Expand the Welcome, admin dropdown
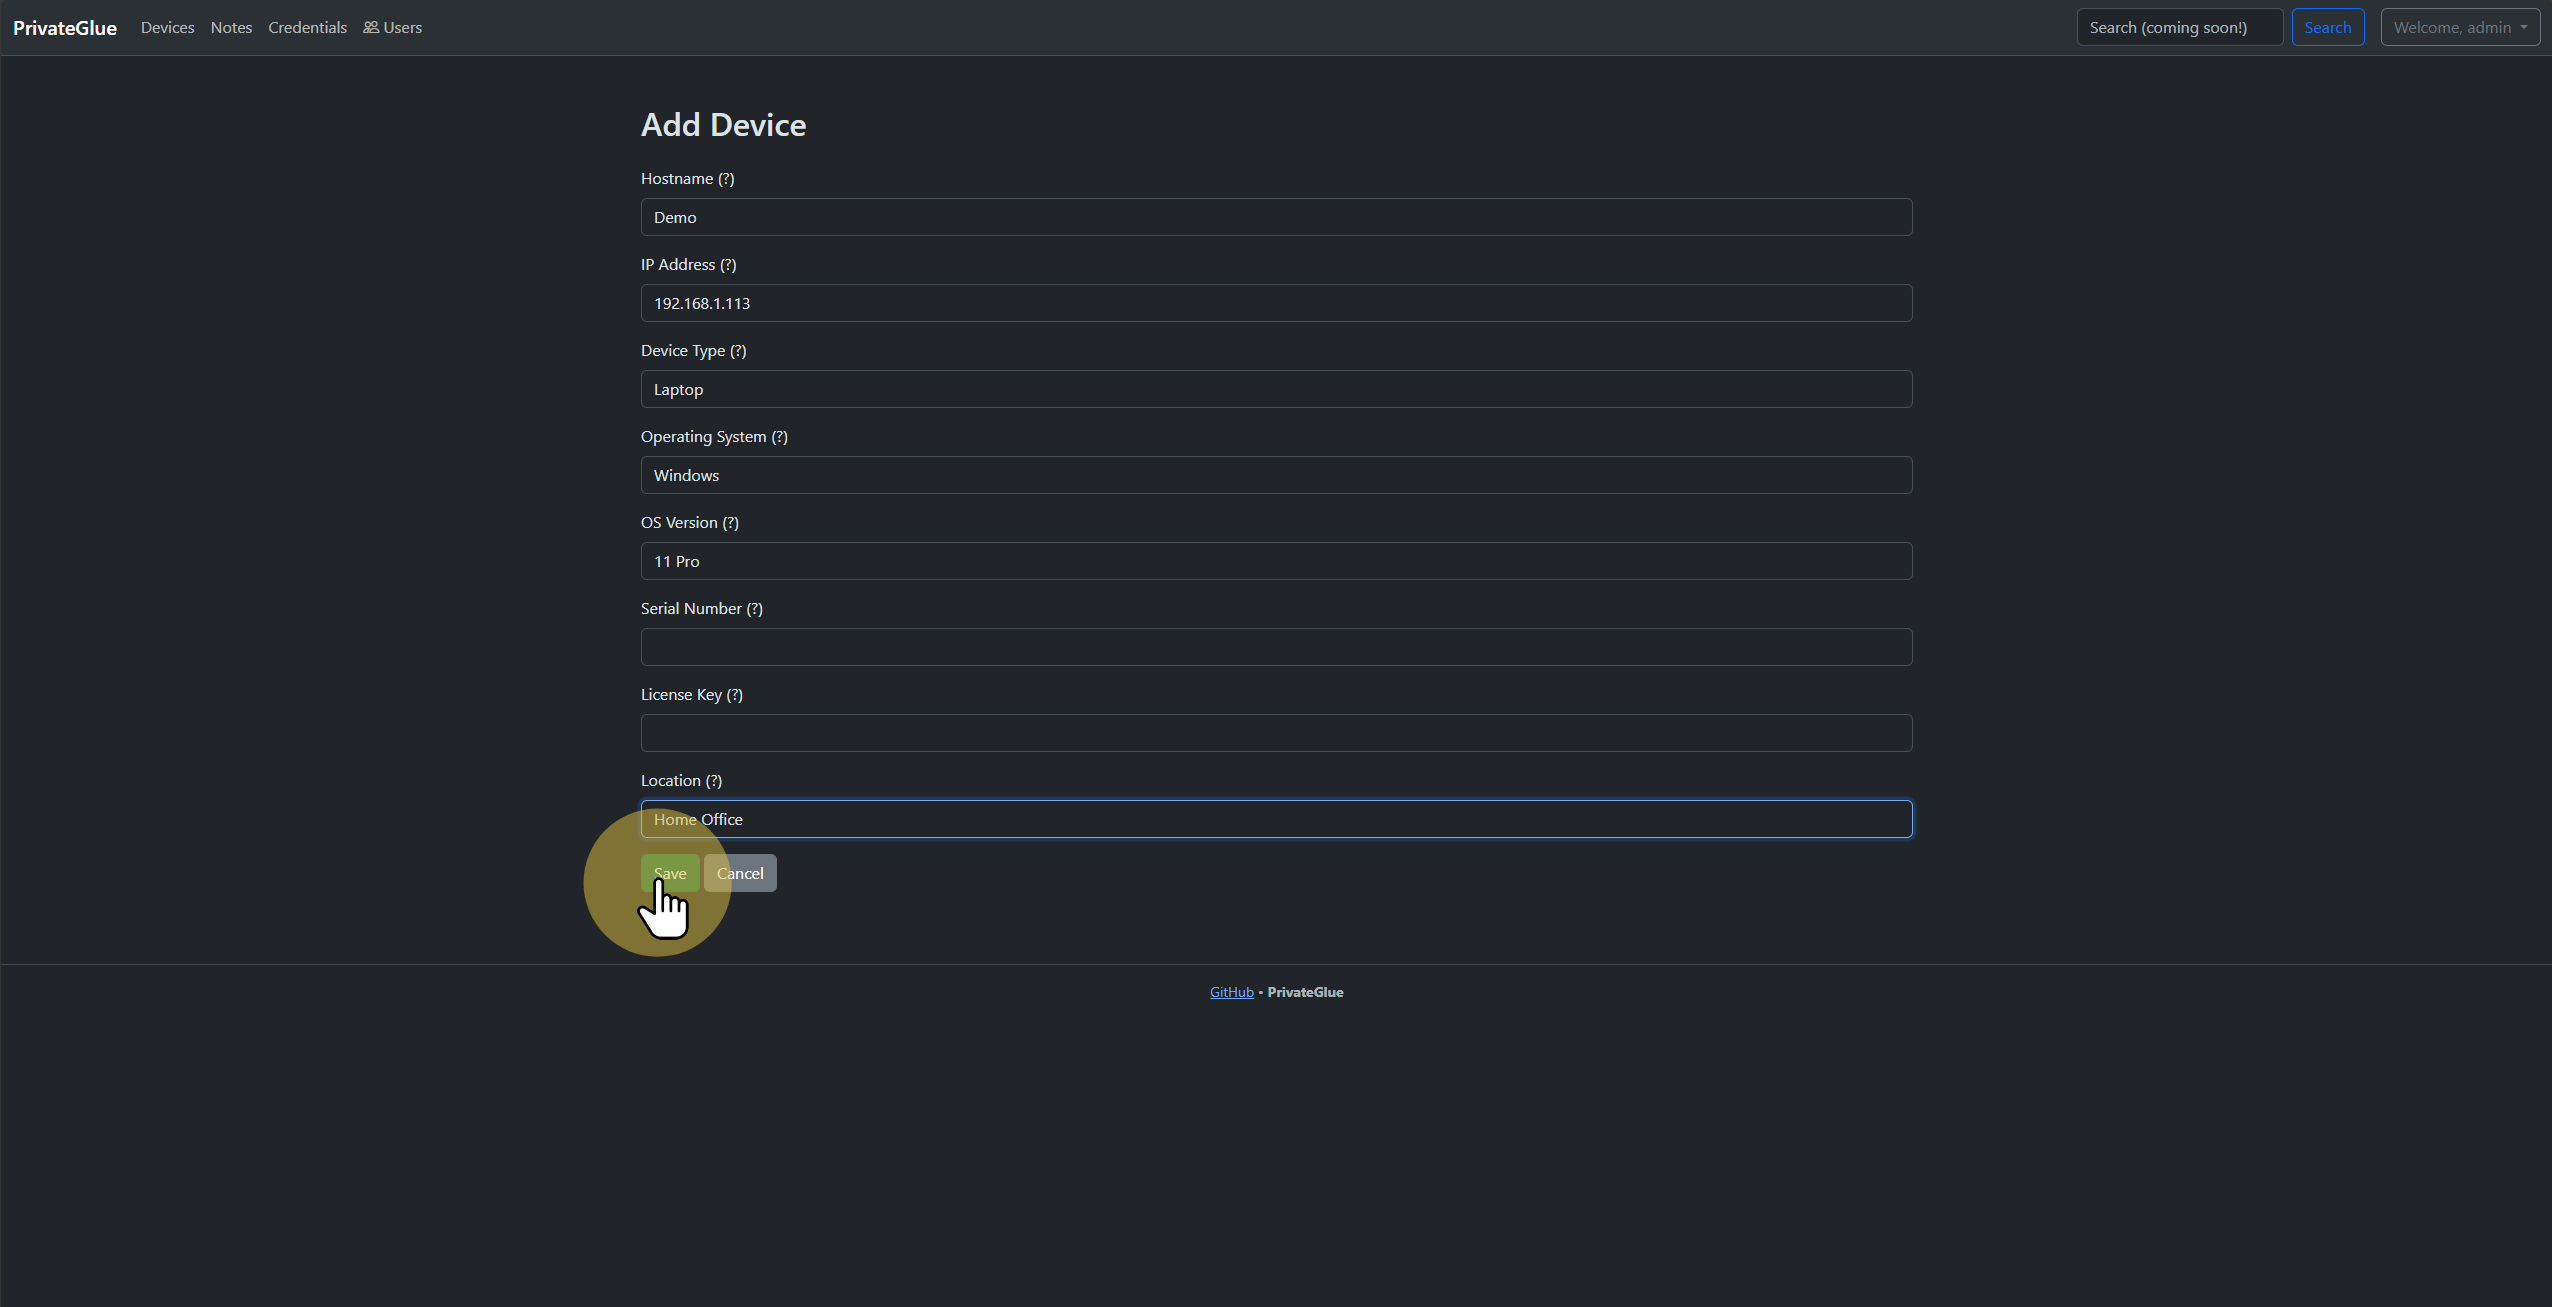The width and height of the screenshot is (2552, 1307). point(2460,27)
